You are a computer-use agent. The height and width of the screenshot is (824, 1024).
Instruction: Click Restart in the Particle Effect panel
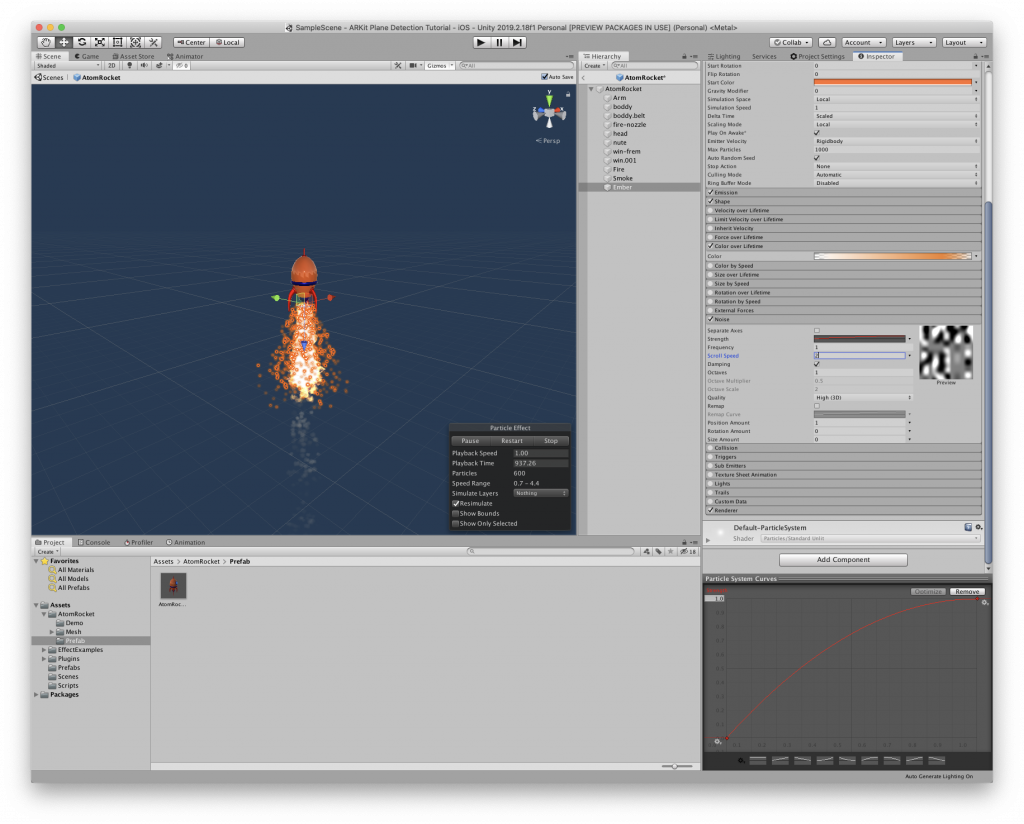[x=511, y=441]
